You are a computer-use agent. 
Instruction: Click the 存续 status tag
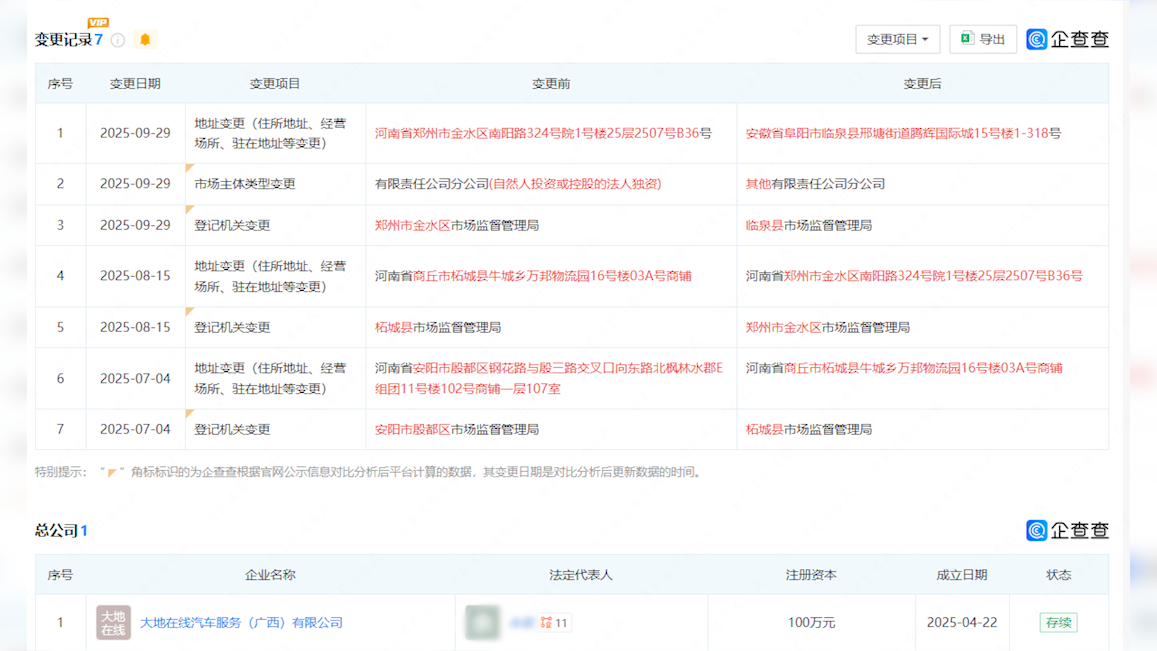(1058, 622)
